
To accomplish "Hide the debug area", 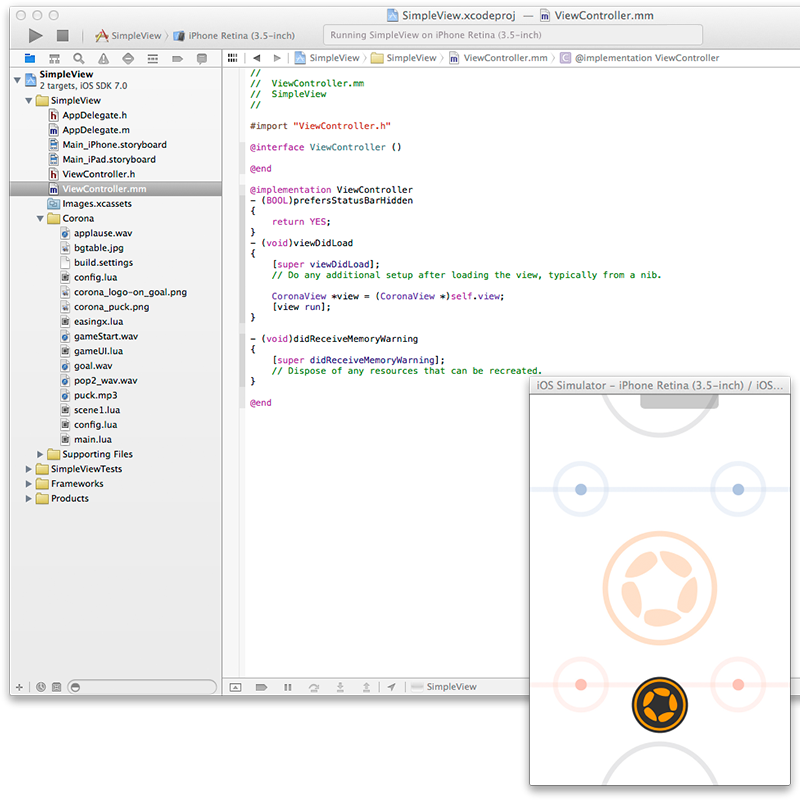I will pos(235,687).
